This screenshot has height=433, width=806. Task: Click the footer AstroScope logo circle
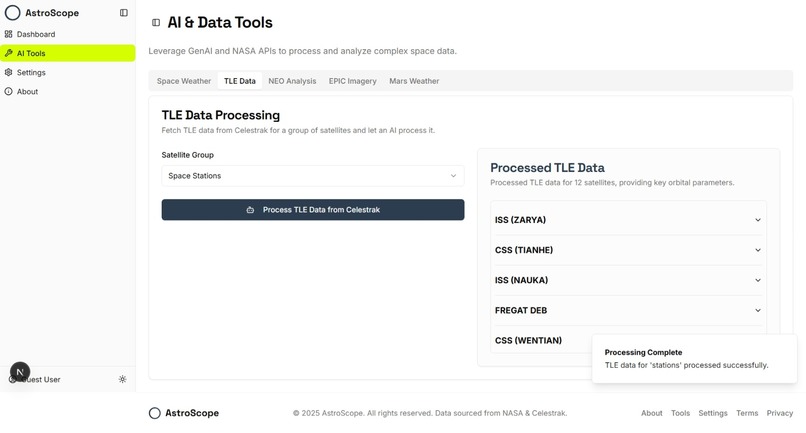coord(155,413)
